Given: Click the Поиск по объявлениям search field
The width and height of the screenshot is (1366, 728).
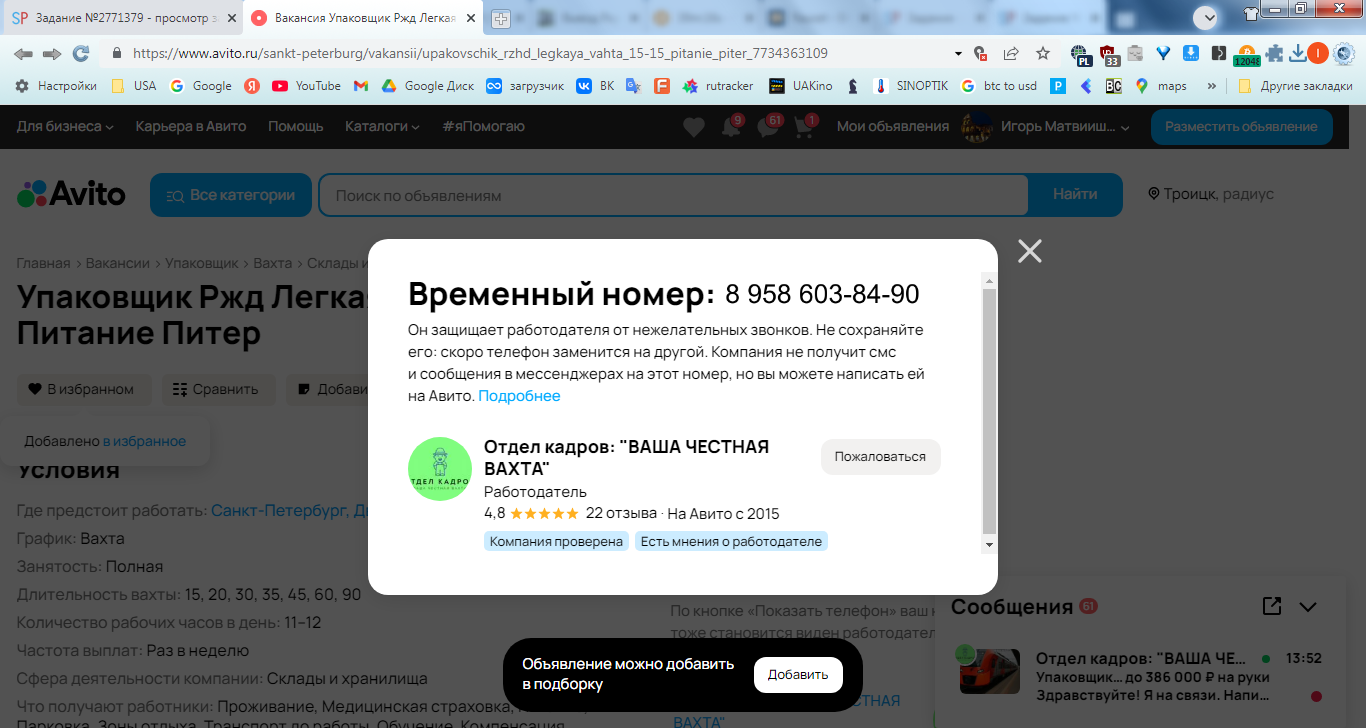Looking at the screenshot, I should 673,195.
